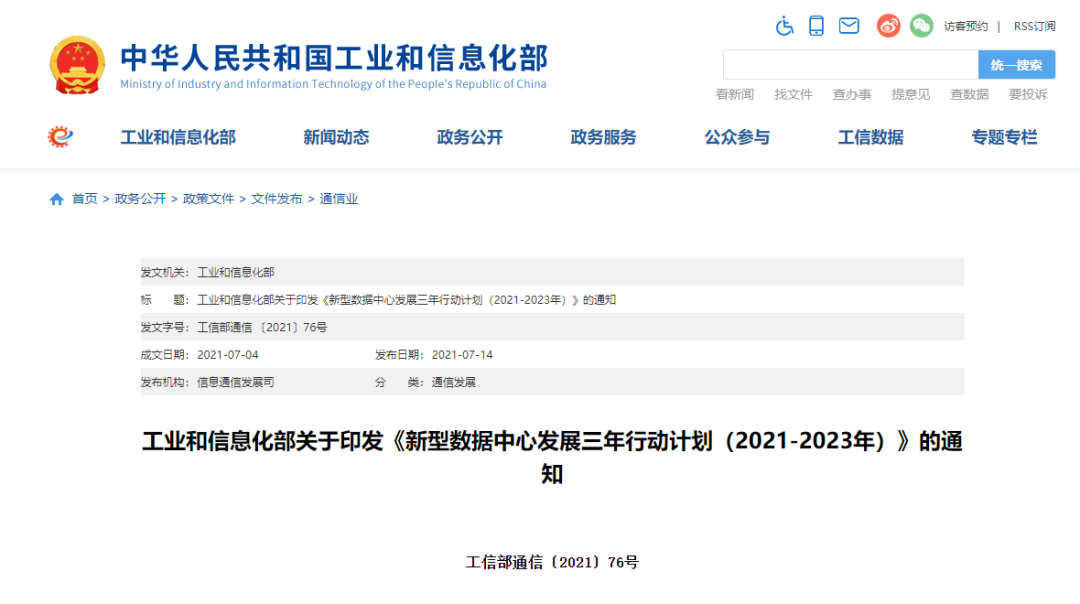
Task: Click the email envelope icon
Action: (x=849, y=26)
